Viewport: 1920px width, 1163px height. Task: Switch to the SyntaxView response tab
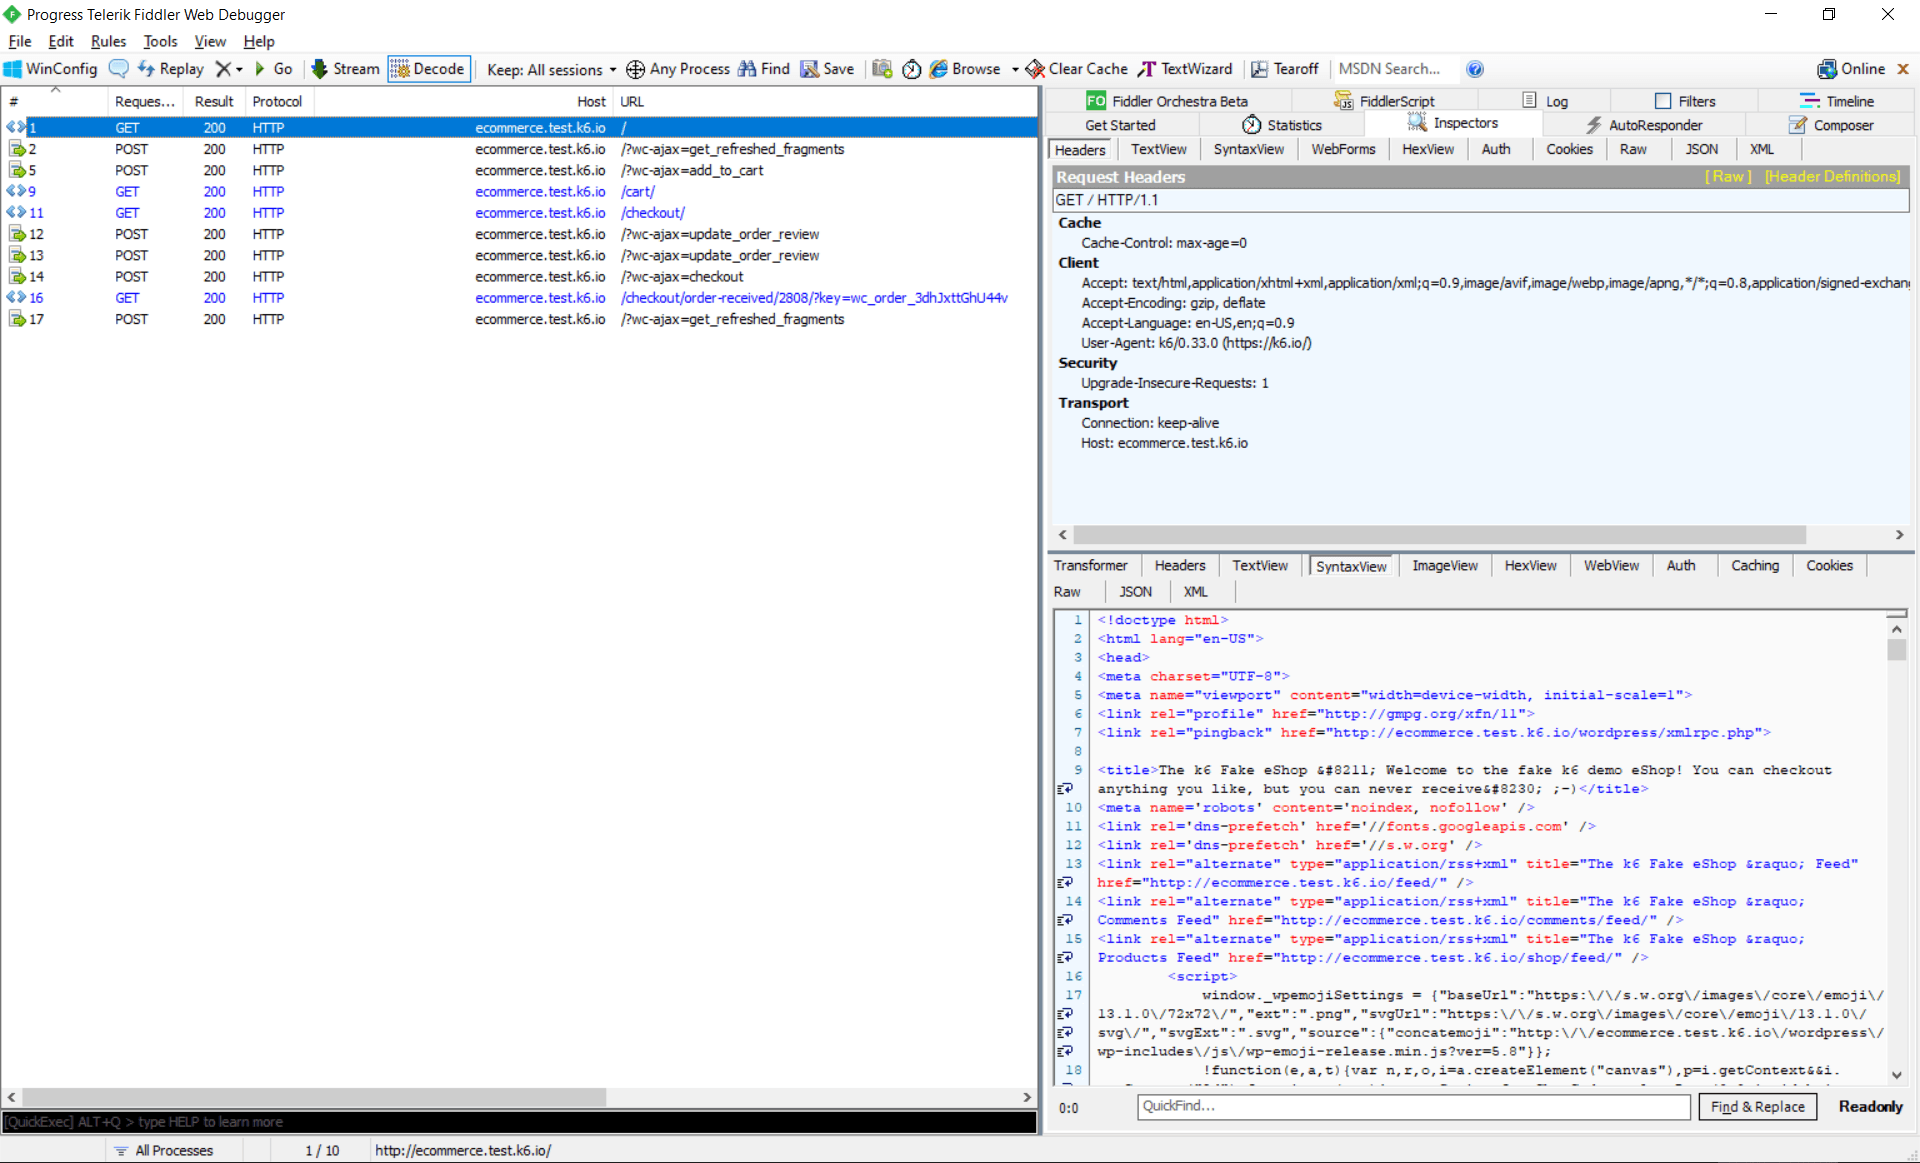(x=1351, y=565)
